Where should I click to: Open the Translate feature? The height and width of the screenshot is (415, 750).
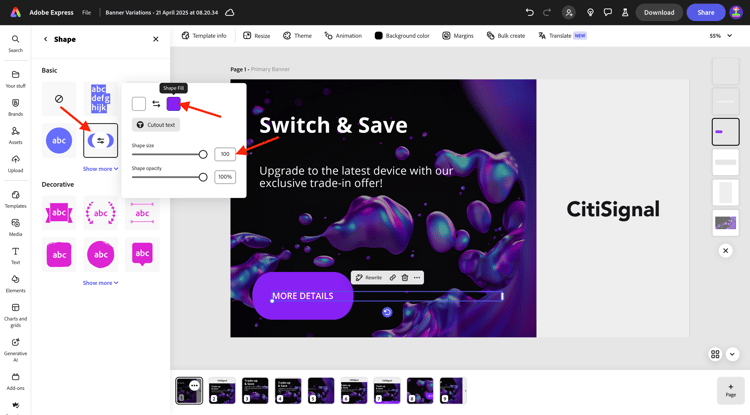(562, 36)
